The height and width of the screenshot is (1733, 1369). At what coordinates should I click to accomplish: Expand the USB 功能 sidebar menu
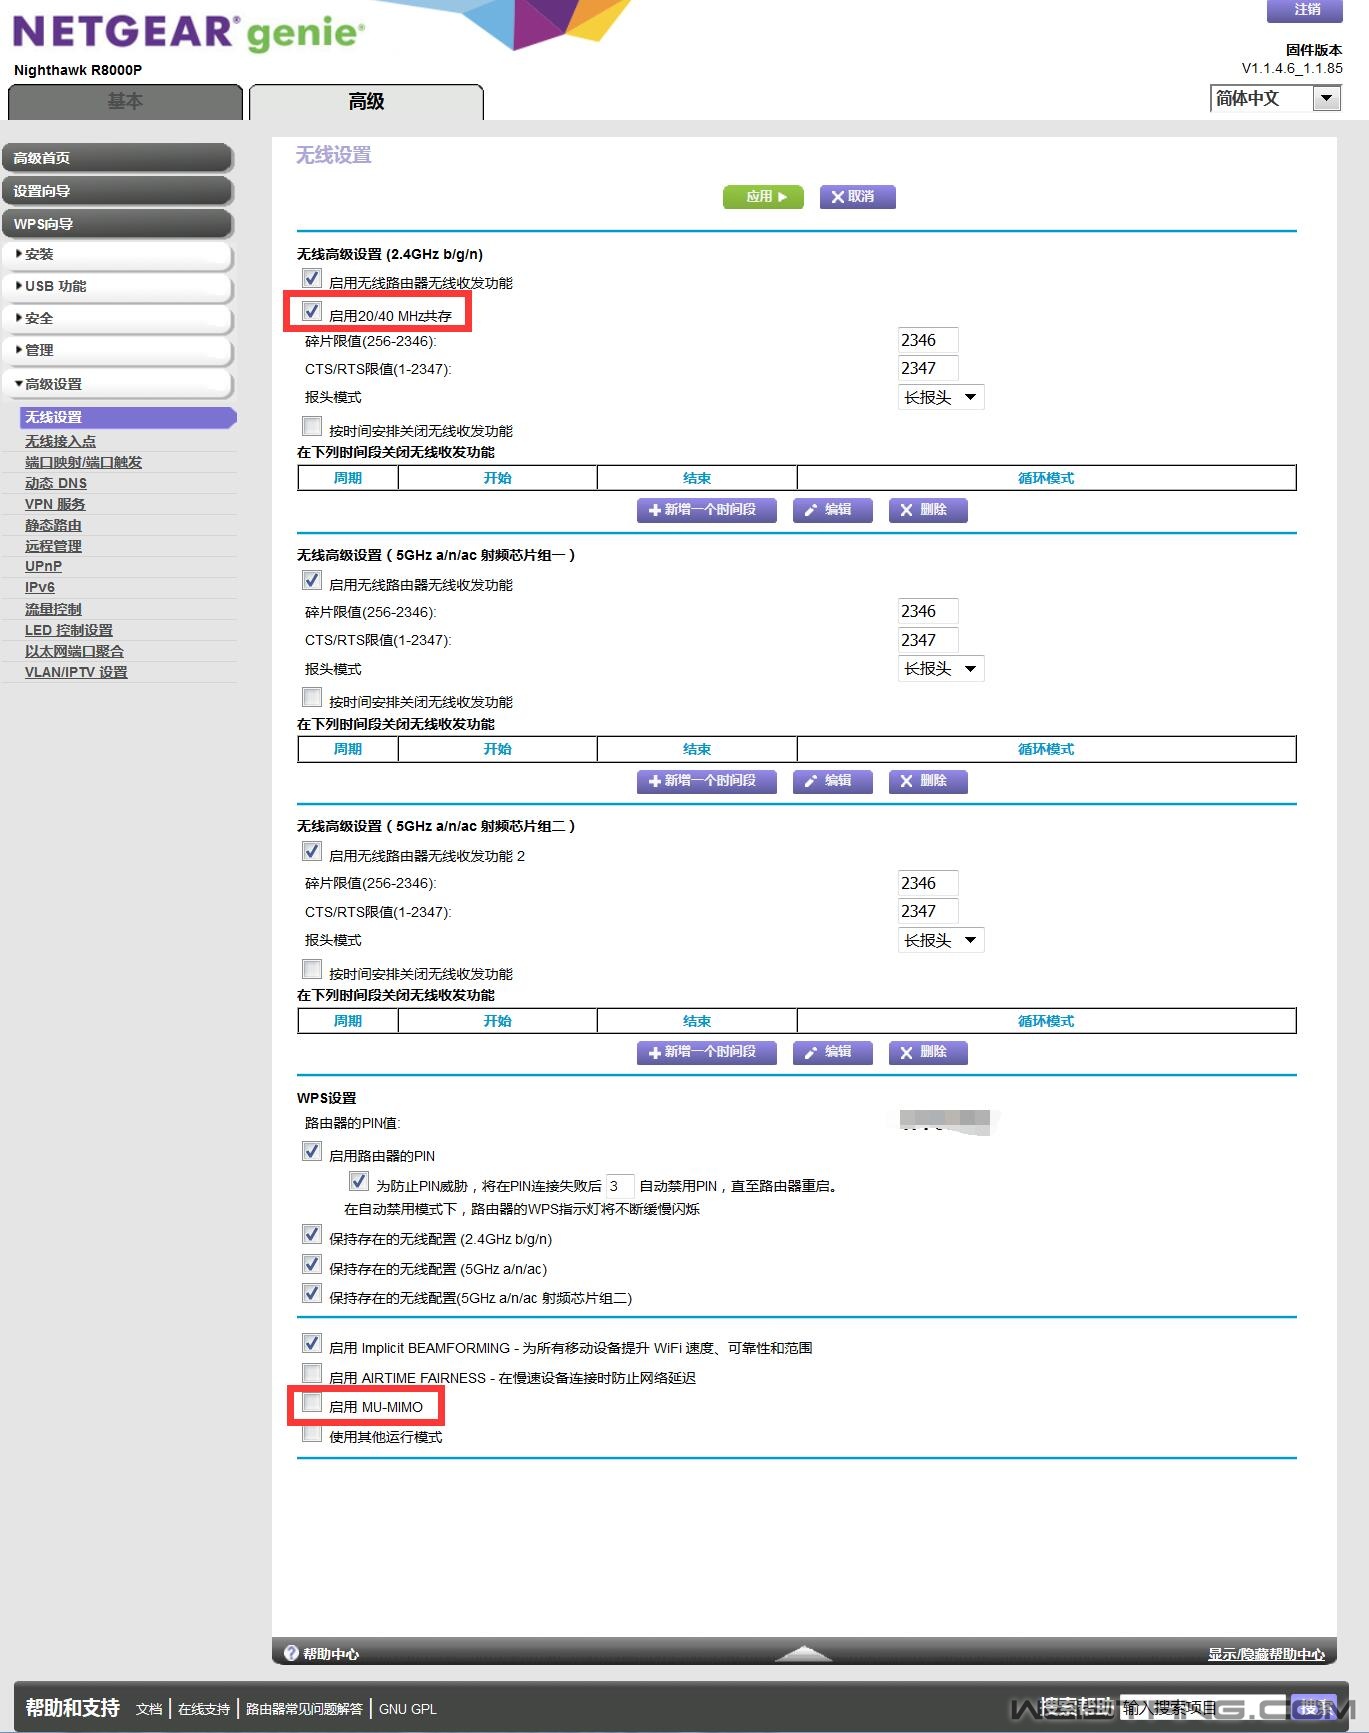[117, 286]
